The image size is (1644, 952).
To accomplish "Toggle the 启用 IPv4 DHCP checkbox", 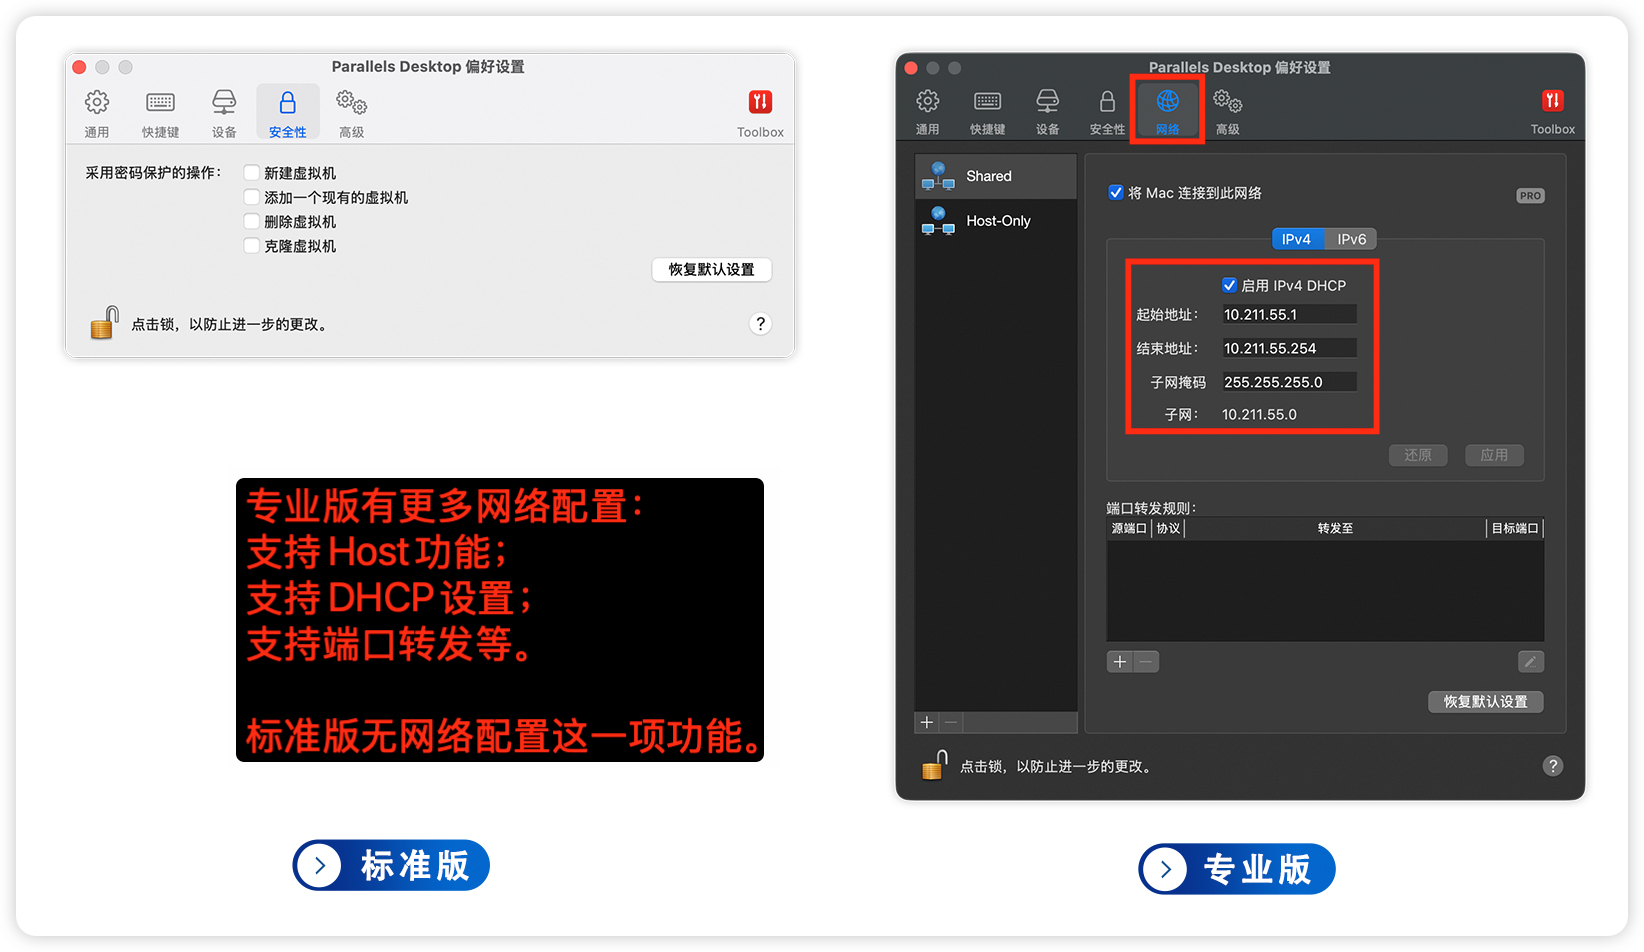I will pyautogui.click(x=1229, y=285).
